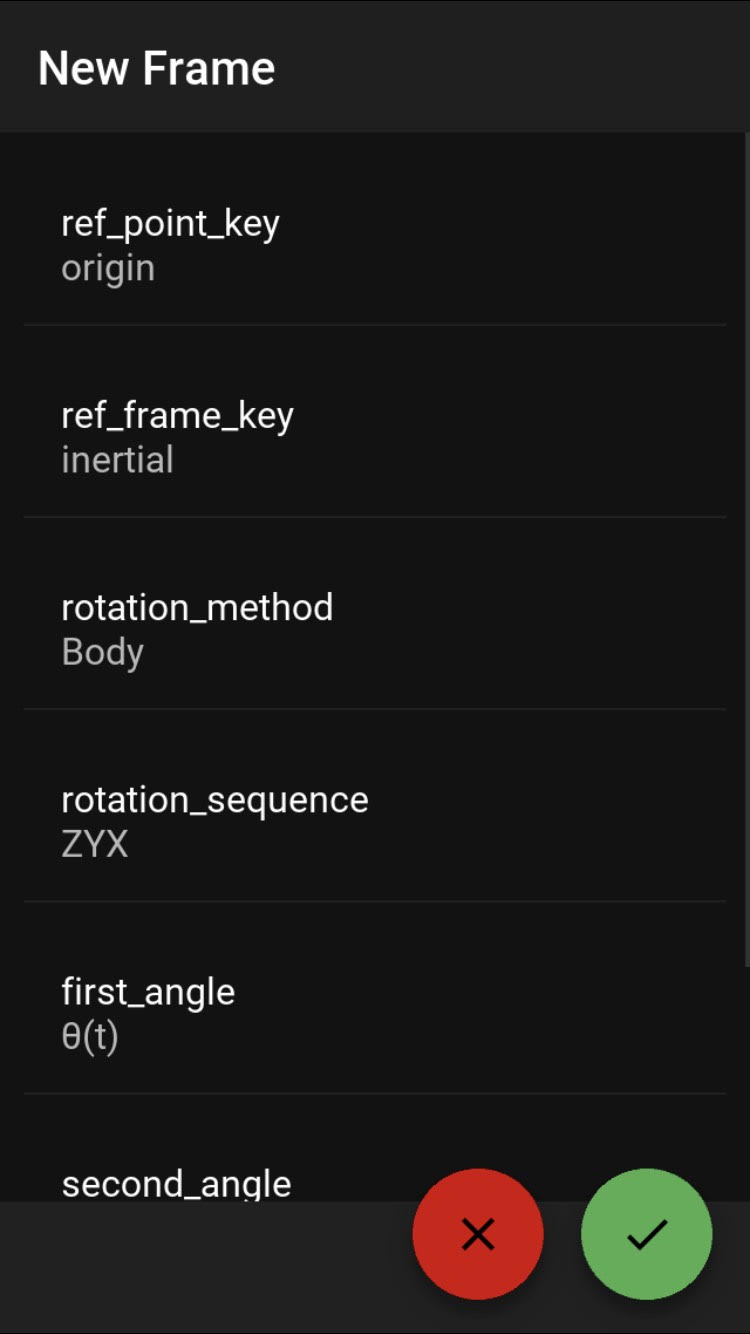Image resolution: width=750 pixels, height=1334 pixels.
Task: Change the inertial reference frame value
Action: pyautogui.click(x=117, y=460)
